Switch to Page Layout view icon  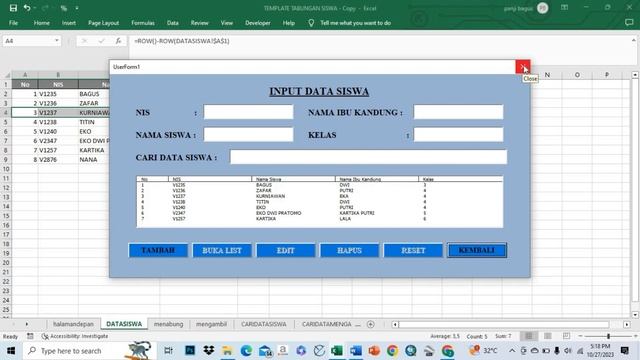point(547,336)
